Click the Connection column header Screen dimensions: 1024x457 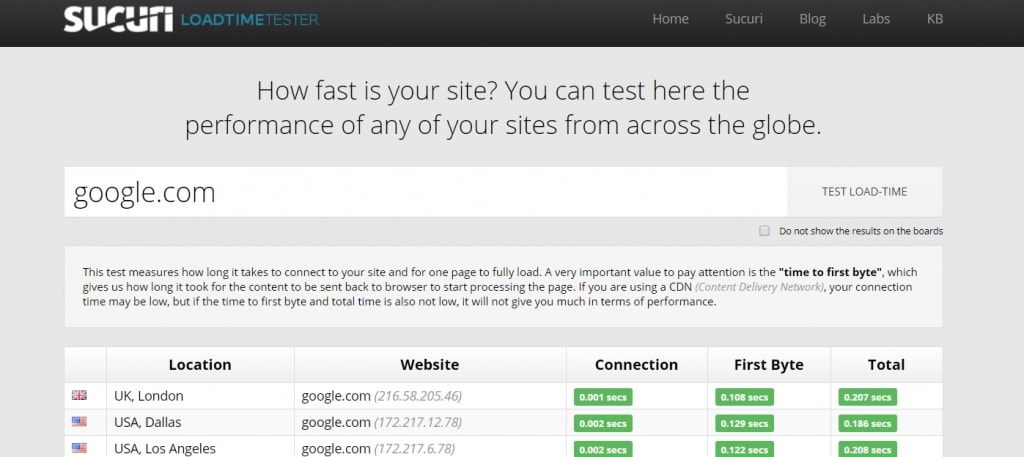coord(636,364)
